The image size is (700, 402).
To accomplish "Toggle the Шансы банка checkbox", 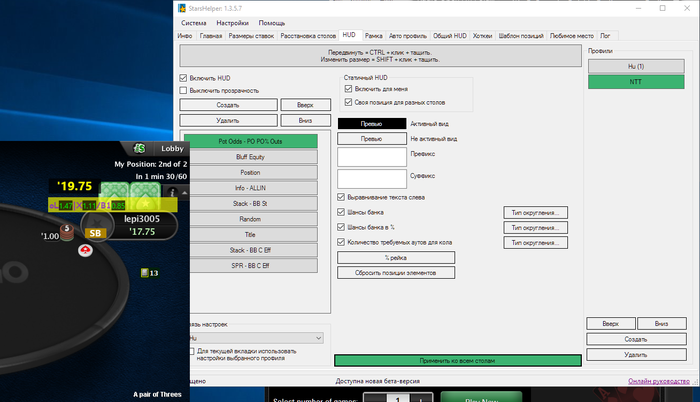I will 341,212.
